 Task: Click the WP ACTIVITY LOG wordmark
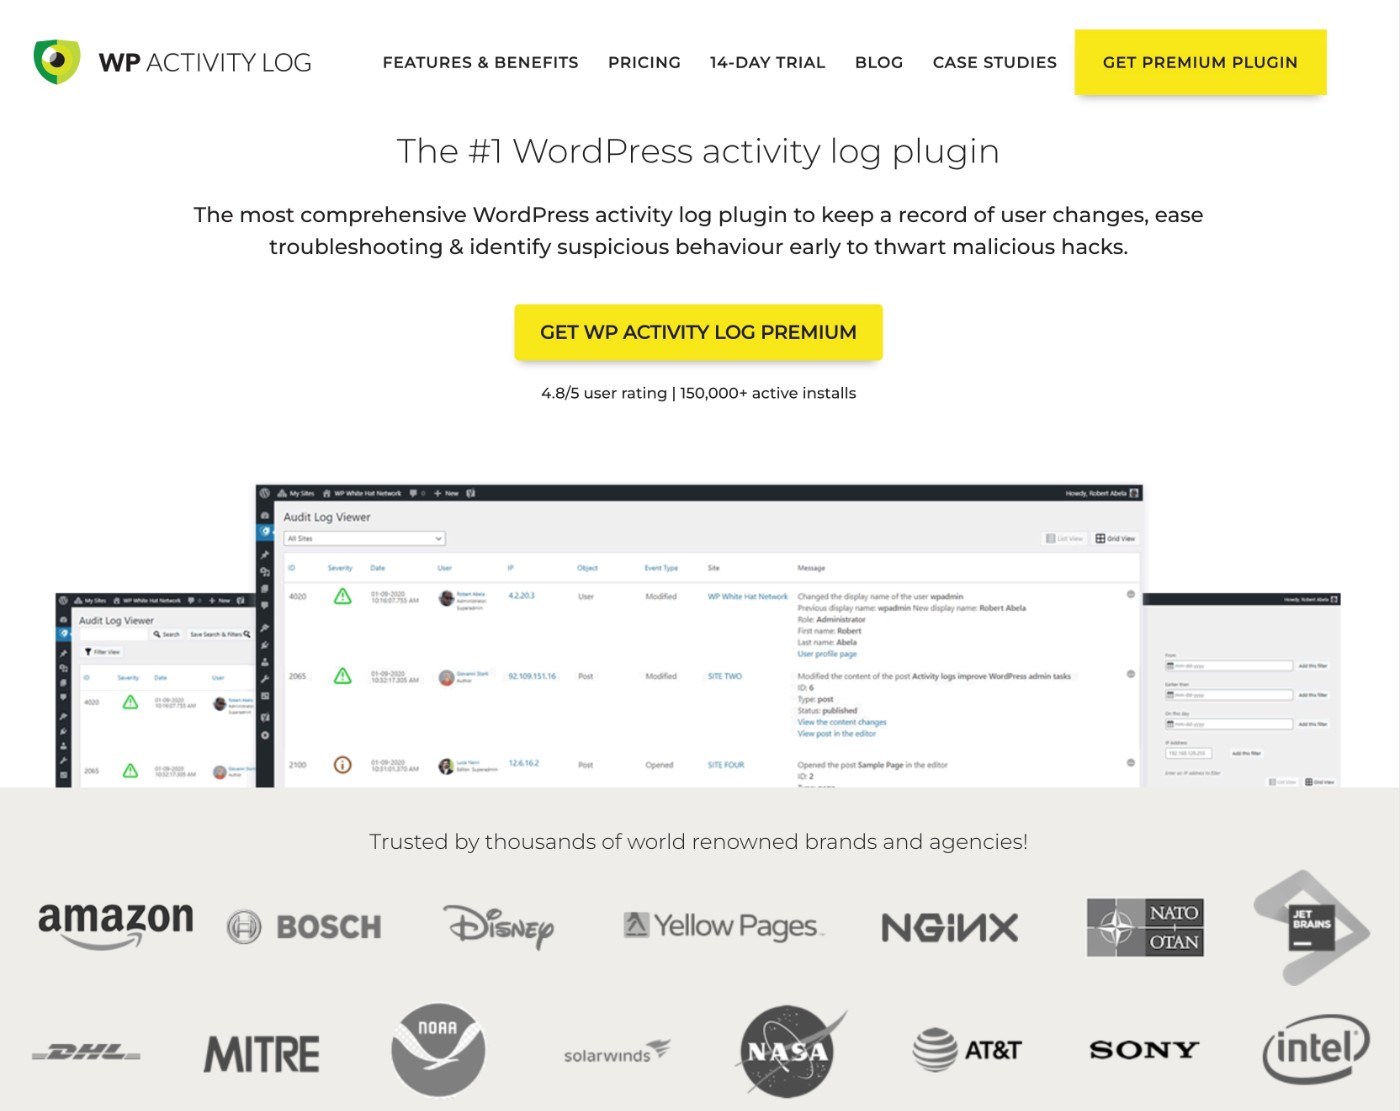click(x=205, y=62)
